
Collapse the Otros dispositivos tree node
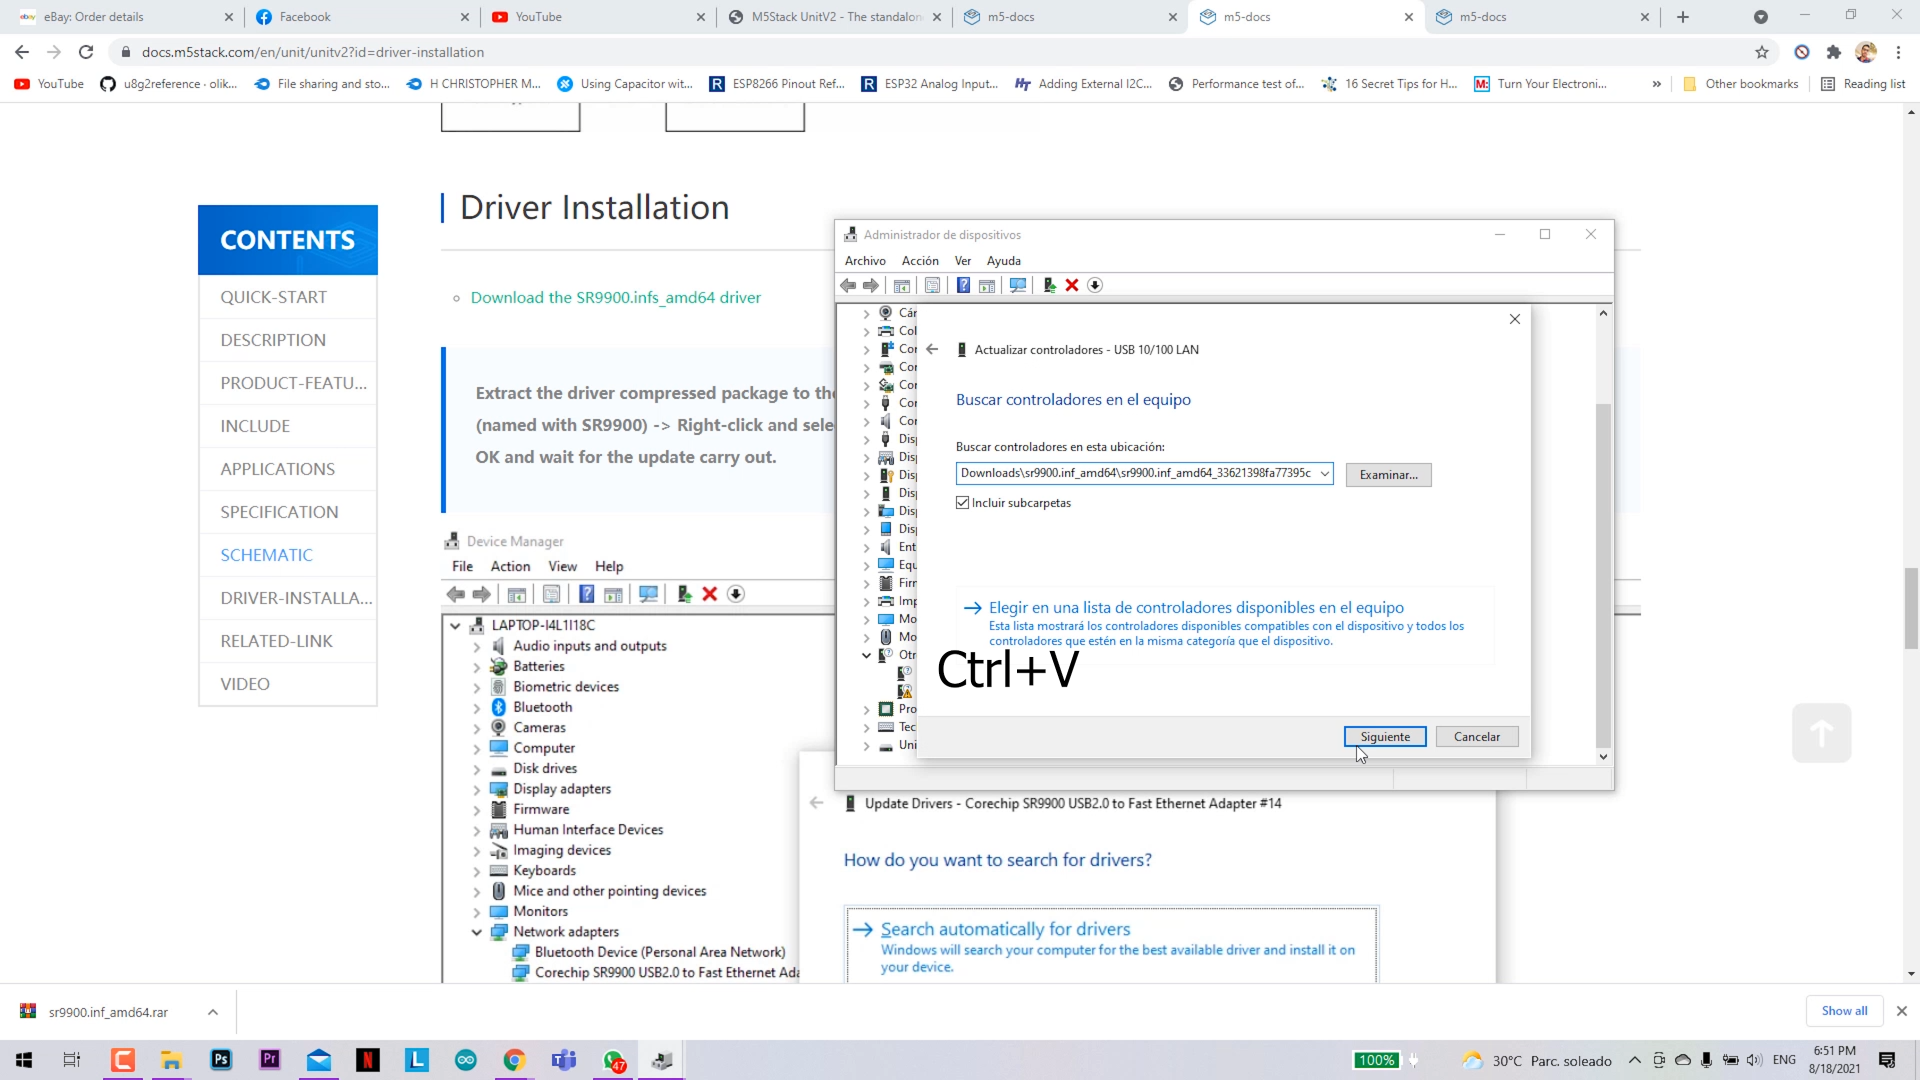click(867, 656)
